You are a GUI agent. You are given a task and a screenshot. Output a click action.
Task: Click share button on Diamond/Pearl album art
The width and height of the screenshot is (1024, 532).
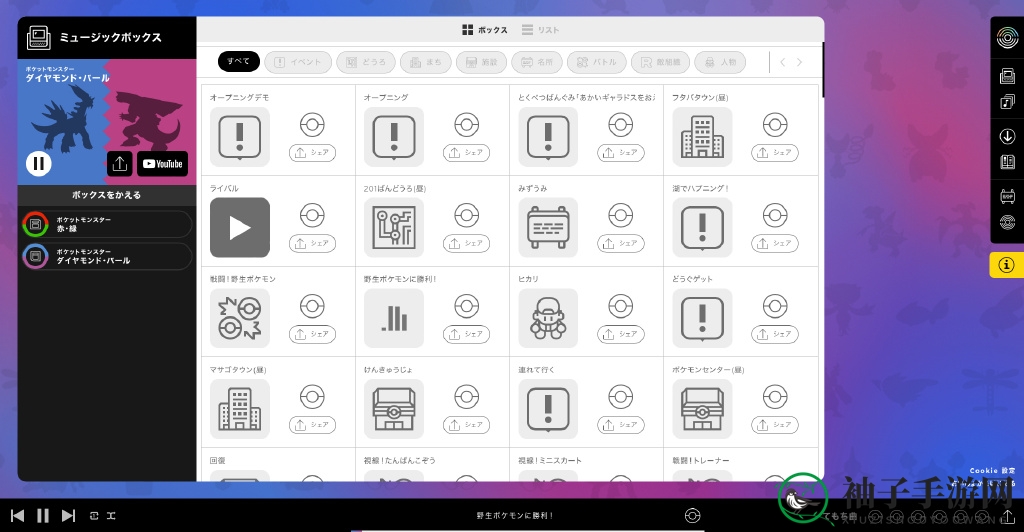tap(120, 164)
